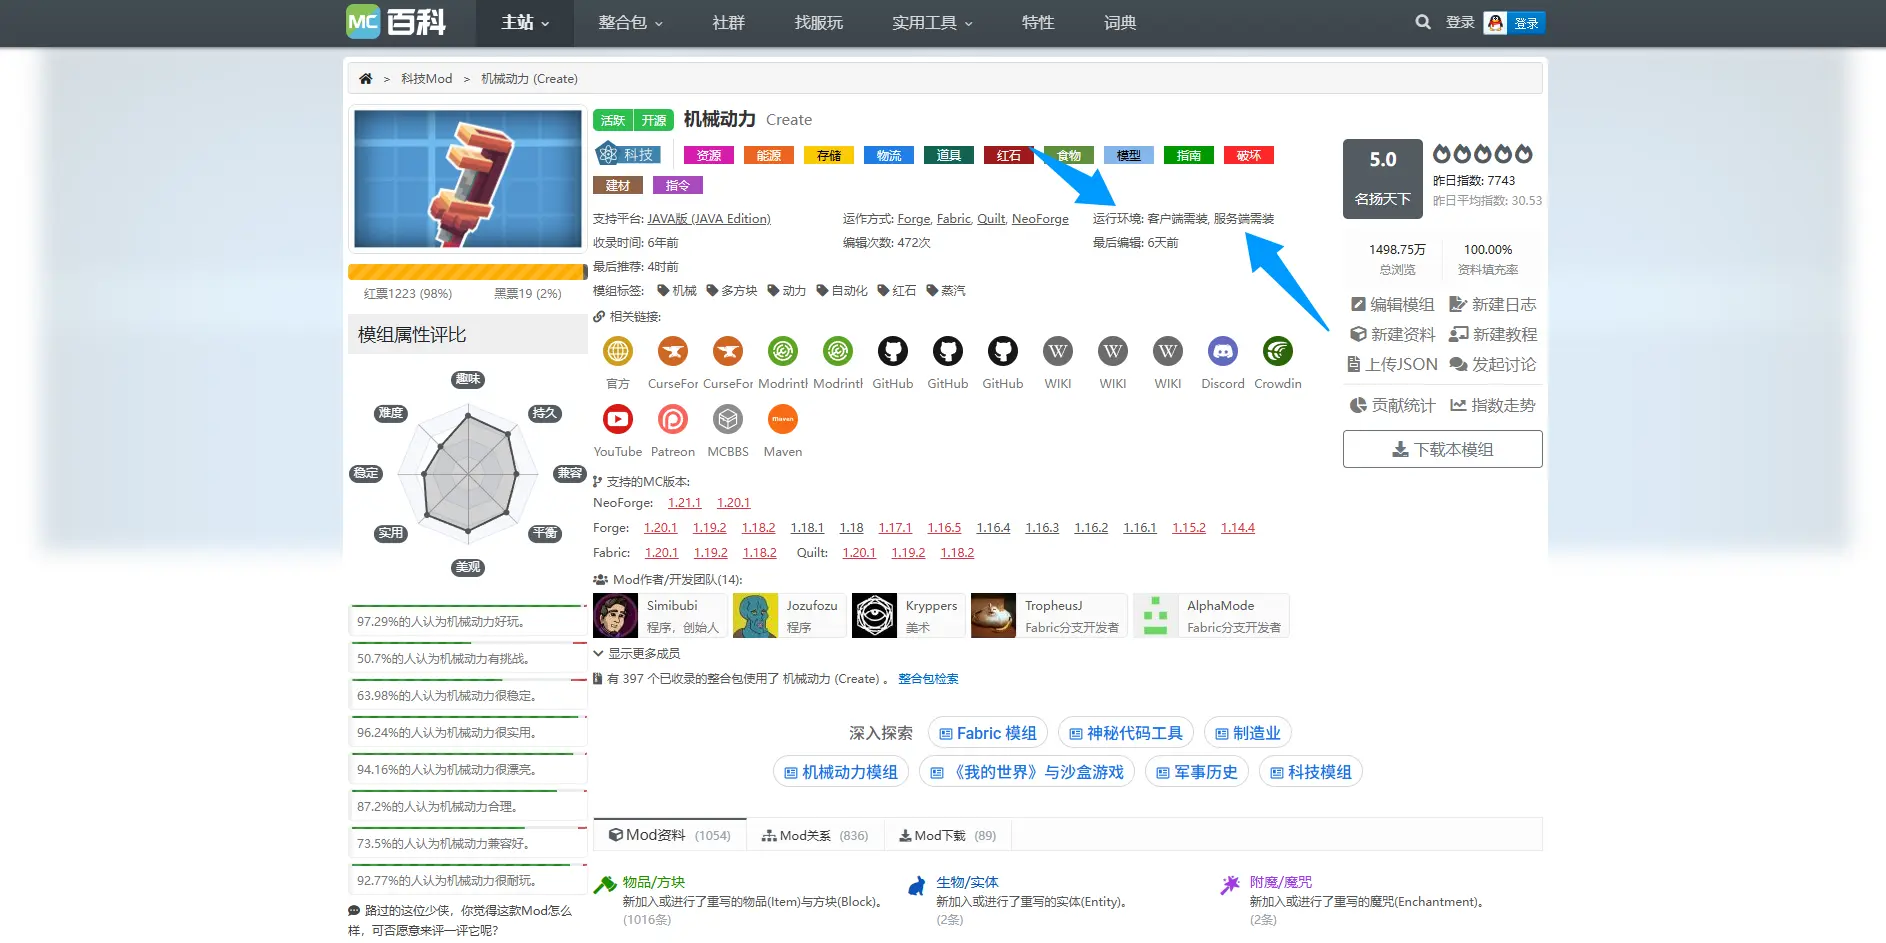Screen dimensions: 1886x943
Task: Open the 科技模组 explore chip
Action: coord(1311,772)
